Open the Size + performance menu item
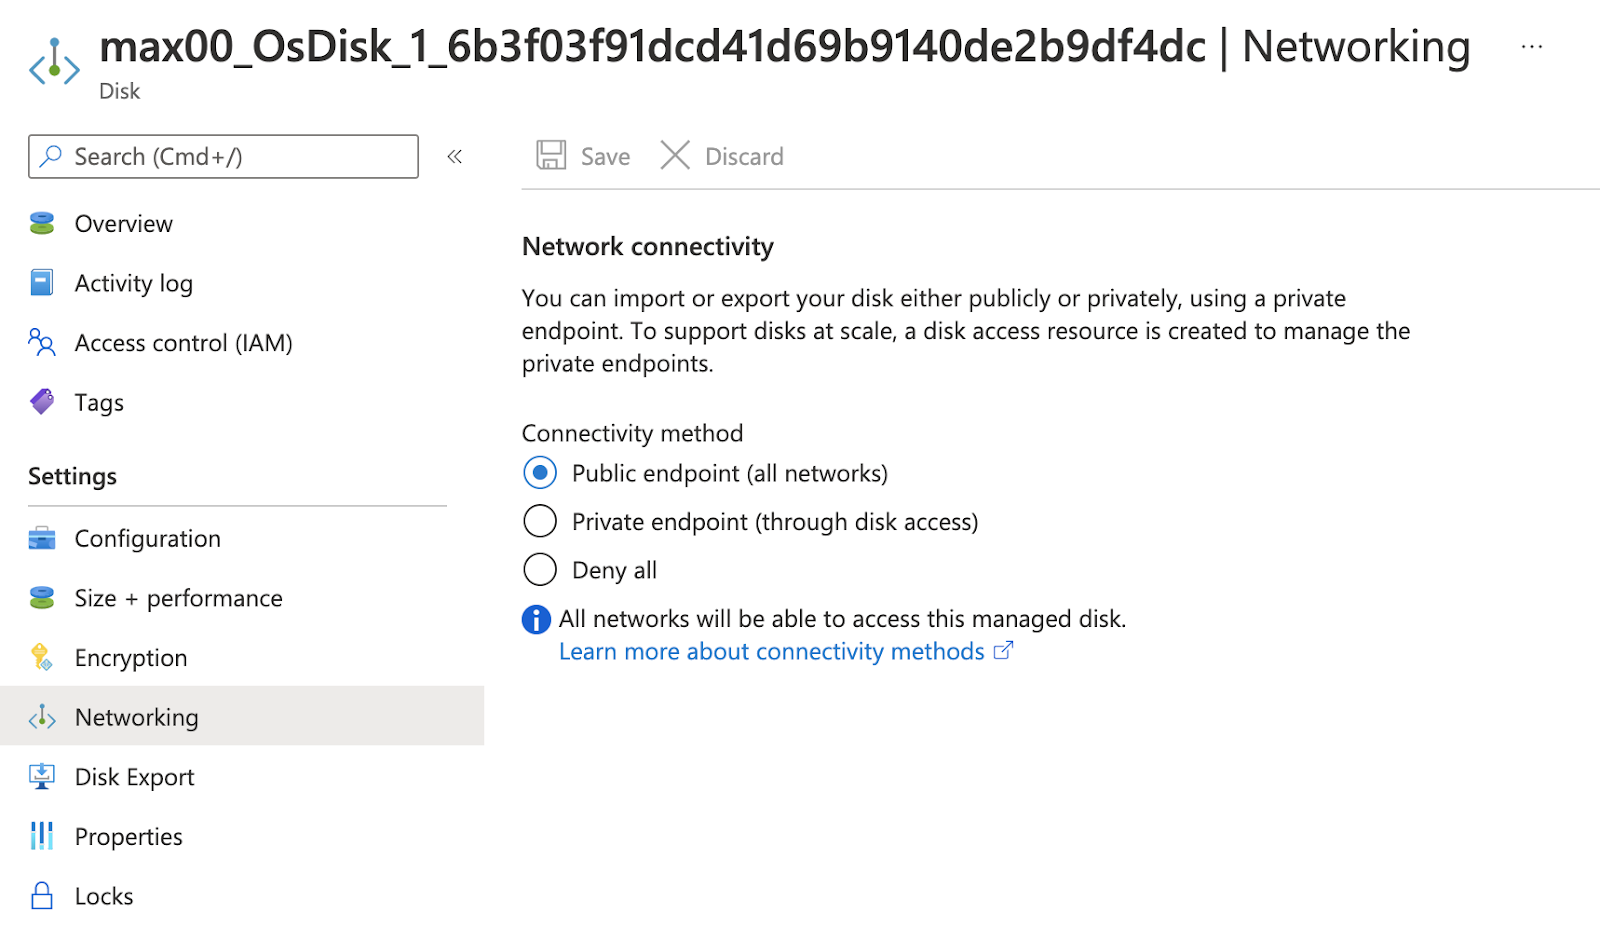Screen dimensions: 1600x941 pos(178,598)
